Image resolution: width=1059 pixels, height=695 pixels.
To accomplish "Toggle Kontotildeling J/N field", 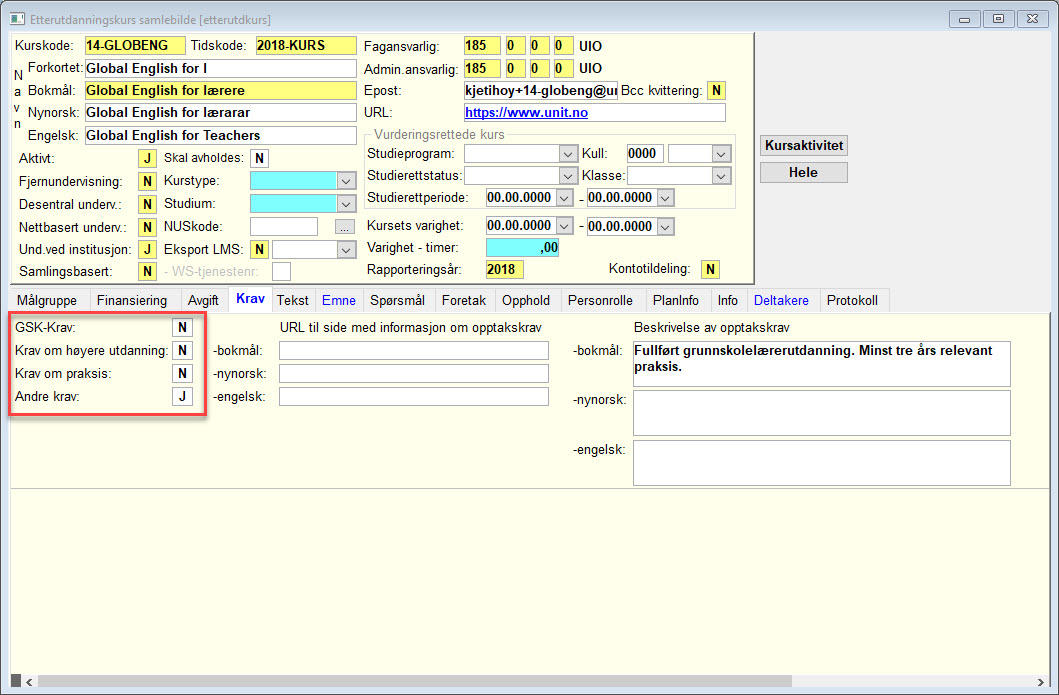I will [710, 269].
